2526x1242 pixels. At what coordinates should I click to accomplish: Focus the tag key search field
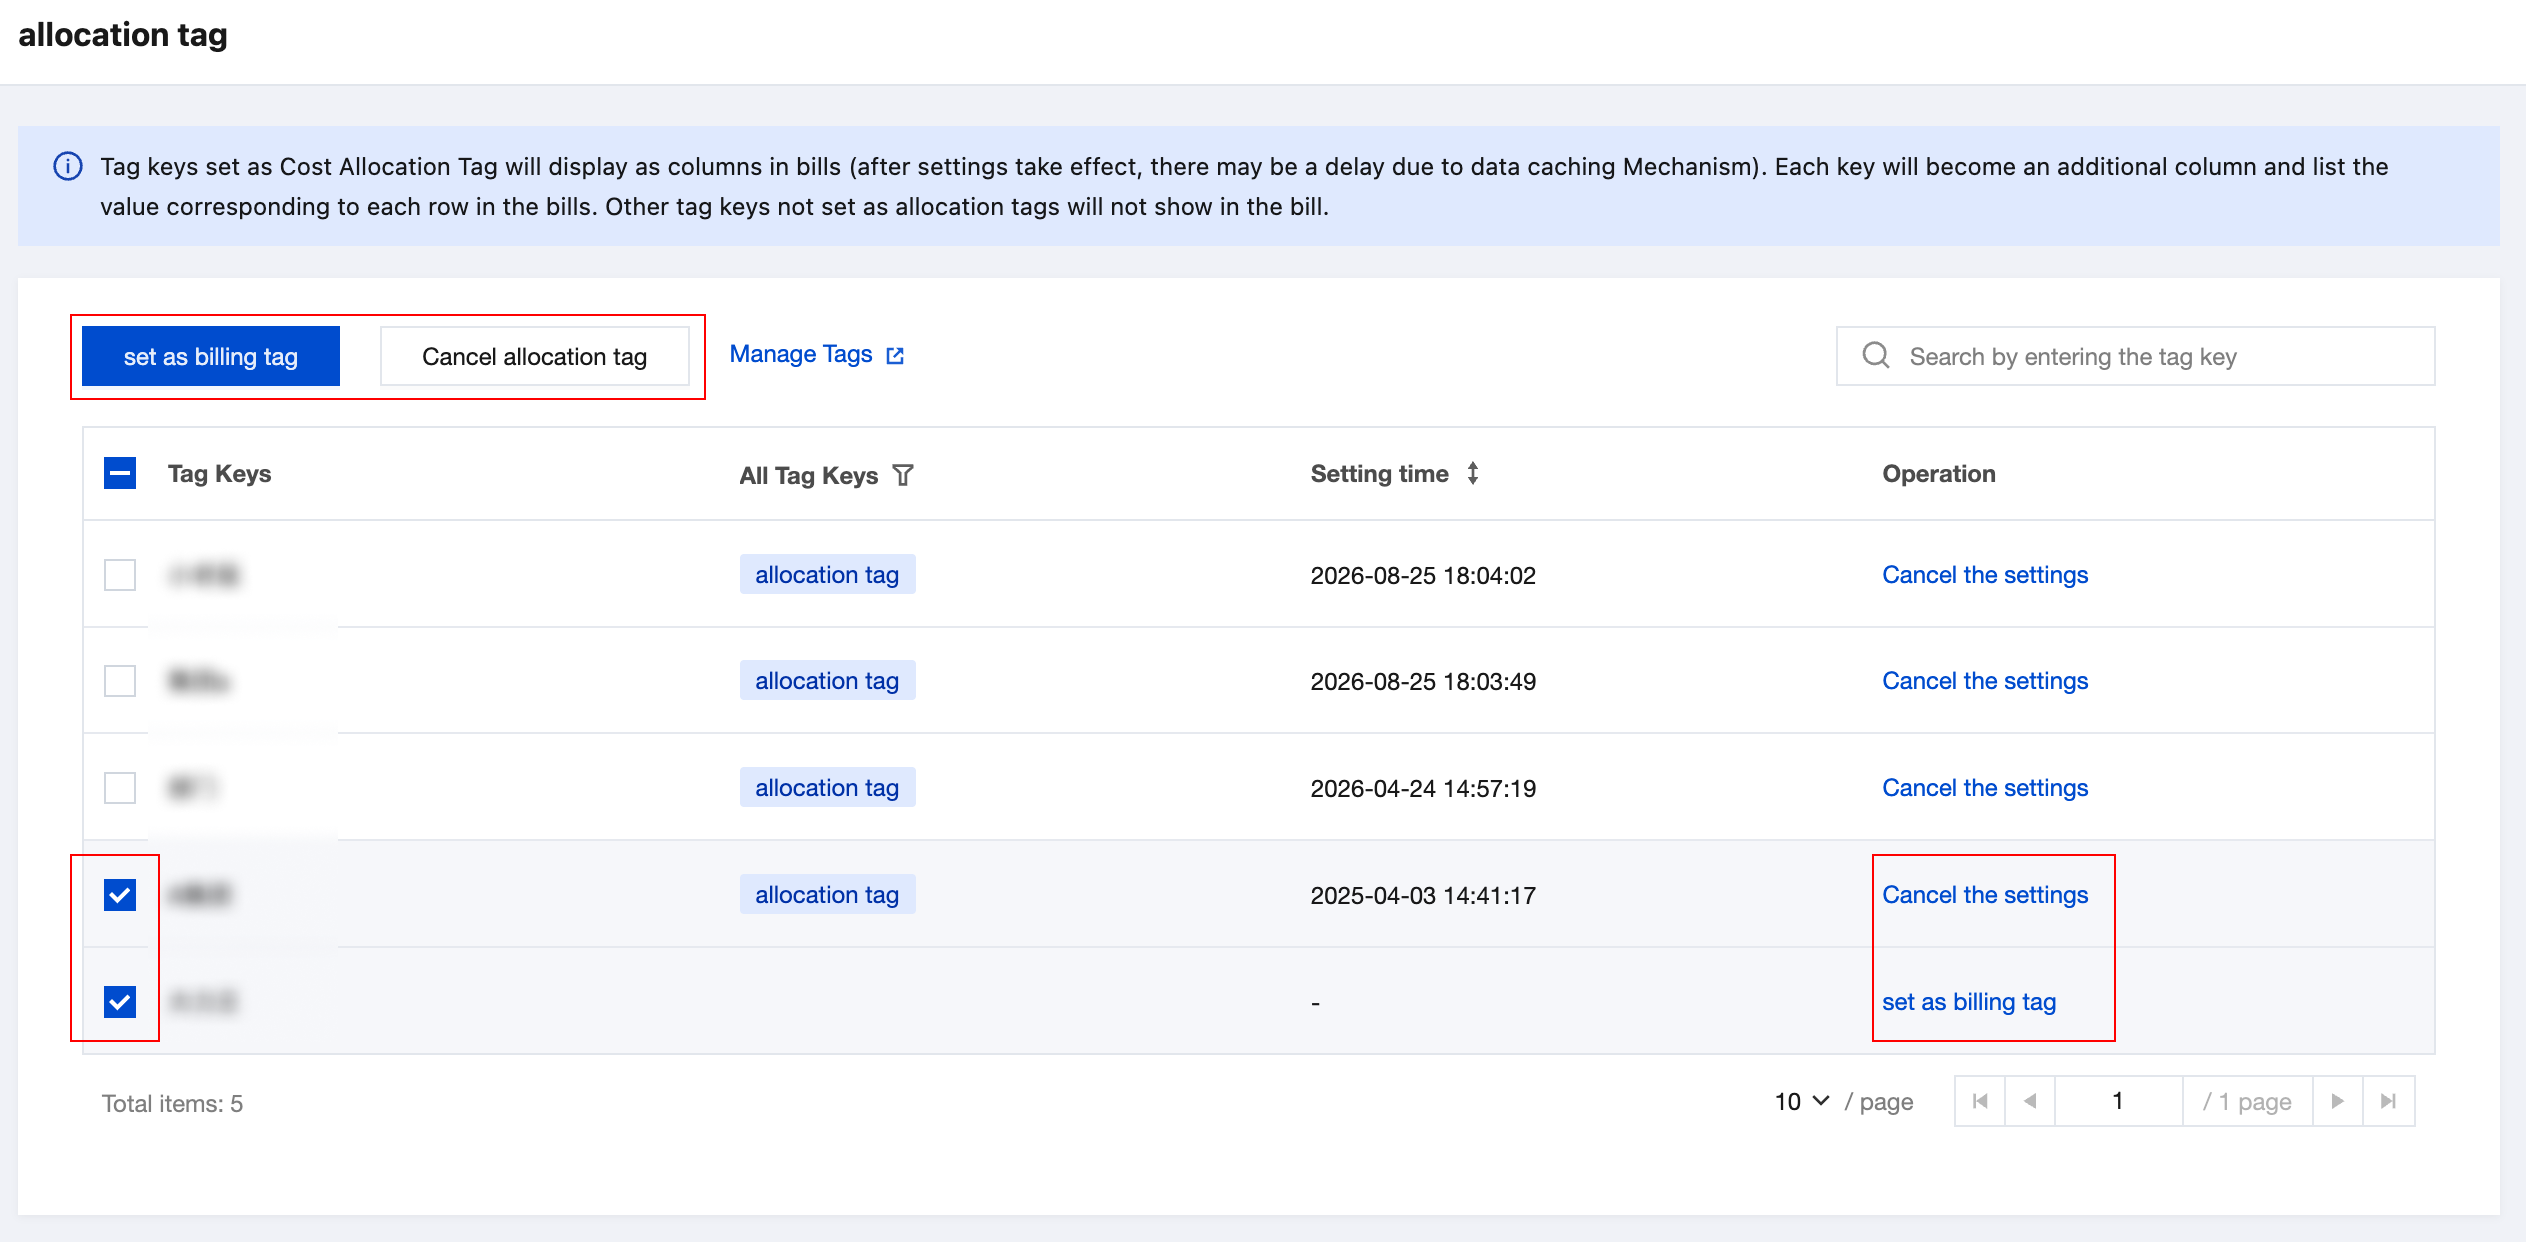tap(2135, 356)
